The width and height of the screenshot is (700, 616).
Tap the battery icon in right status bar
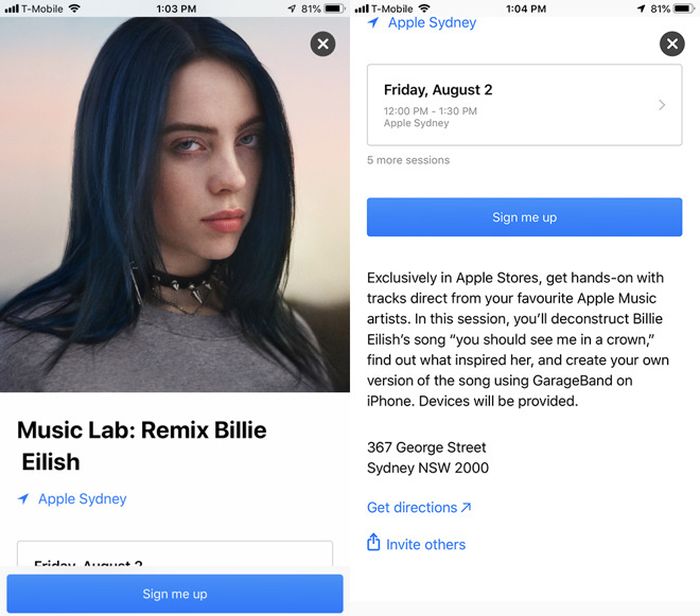coord(684,8)
